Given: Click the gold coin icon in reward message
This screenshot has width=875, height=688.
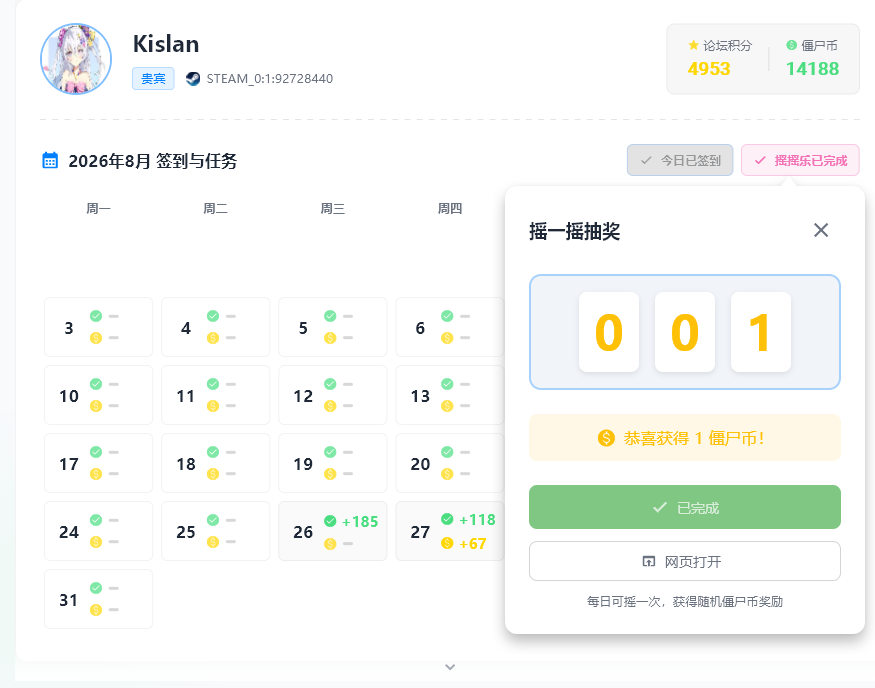Looking at the screenshot, I should (x=606, y=438).
